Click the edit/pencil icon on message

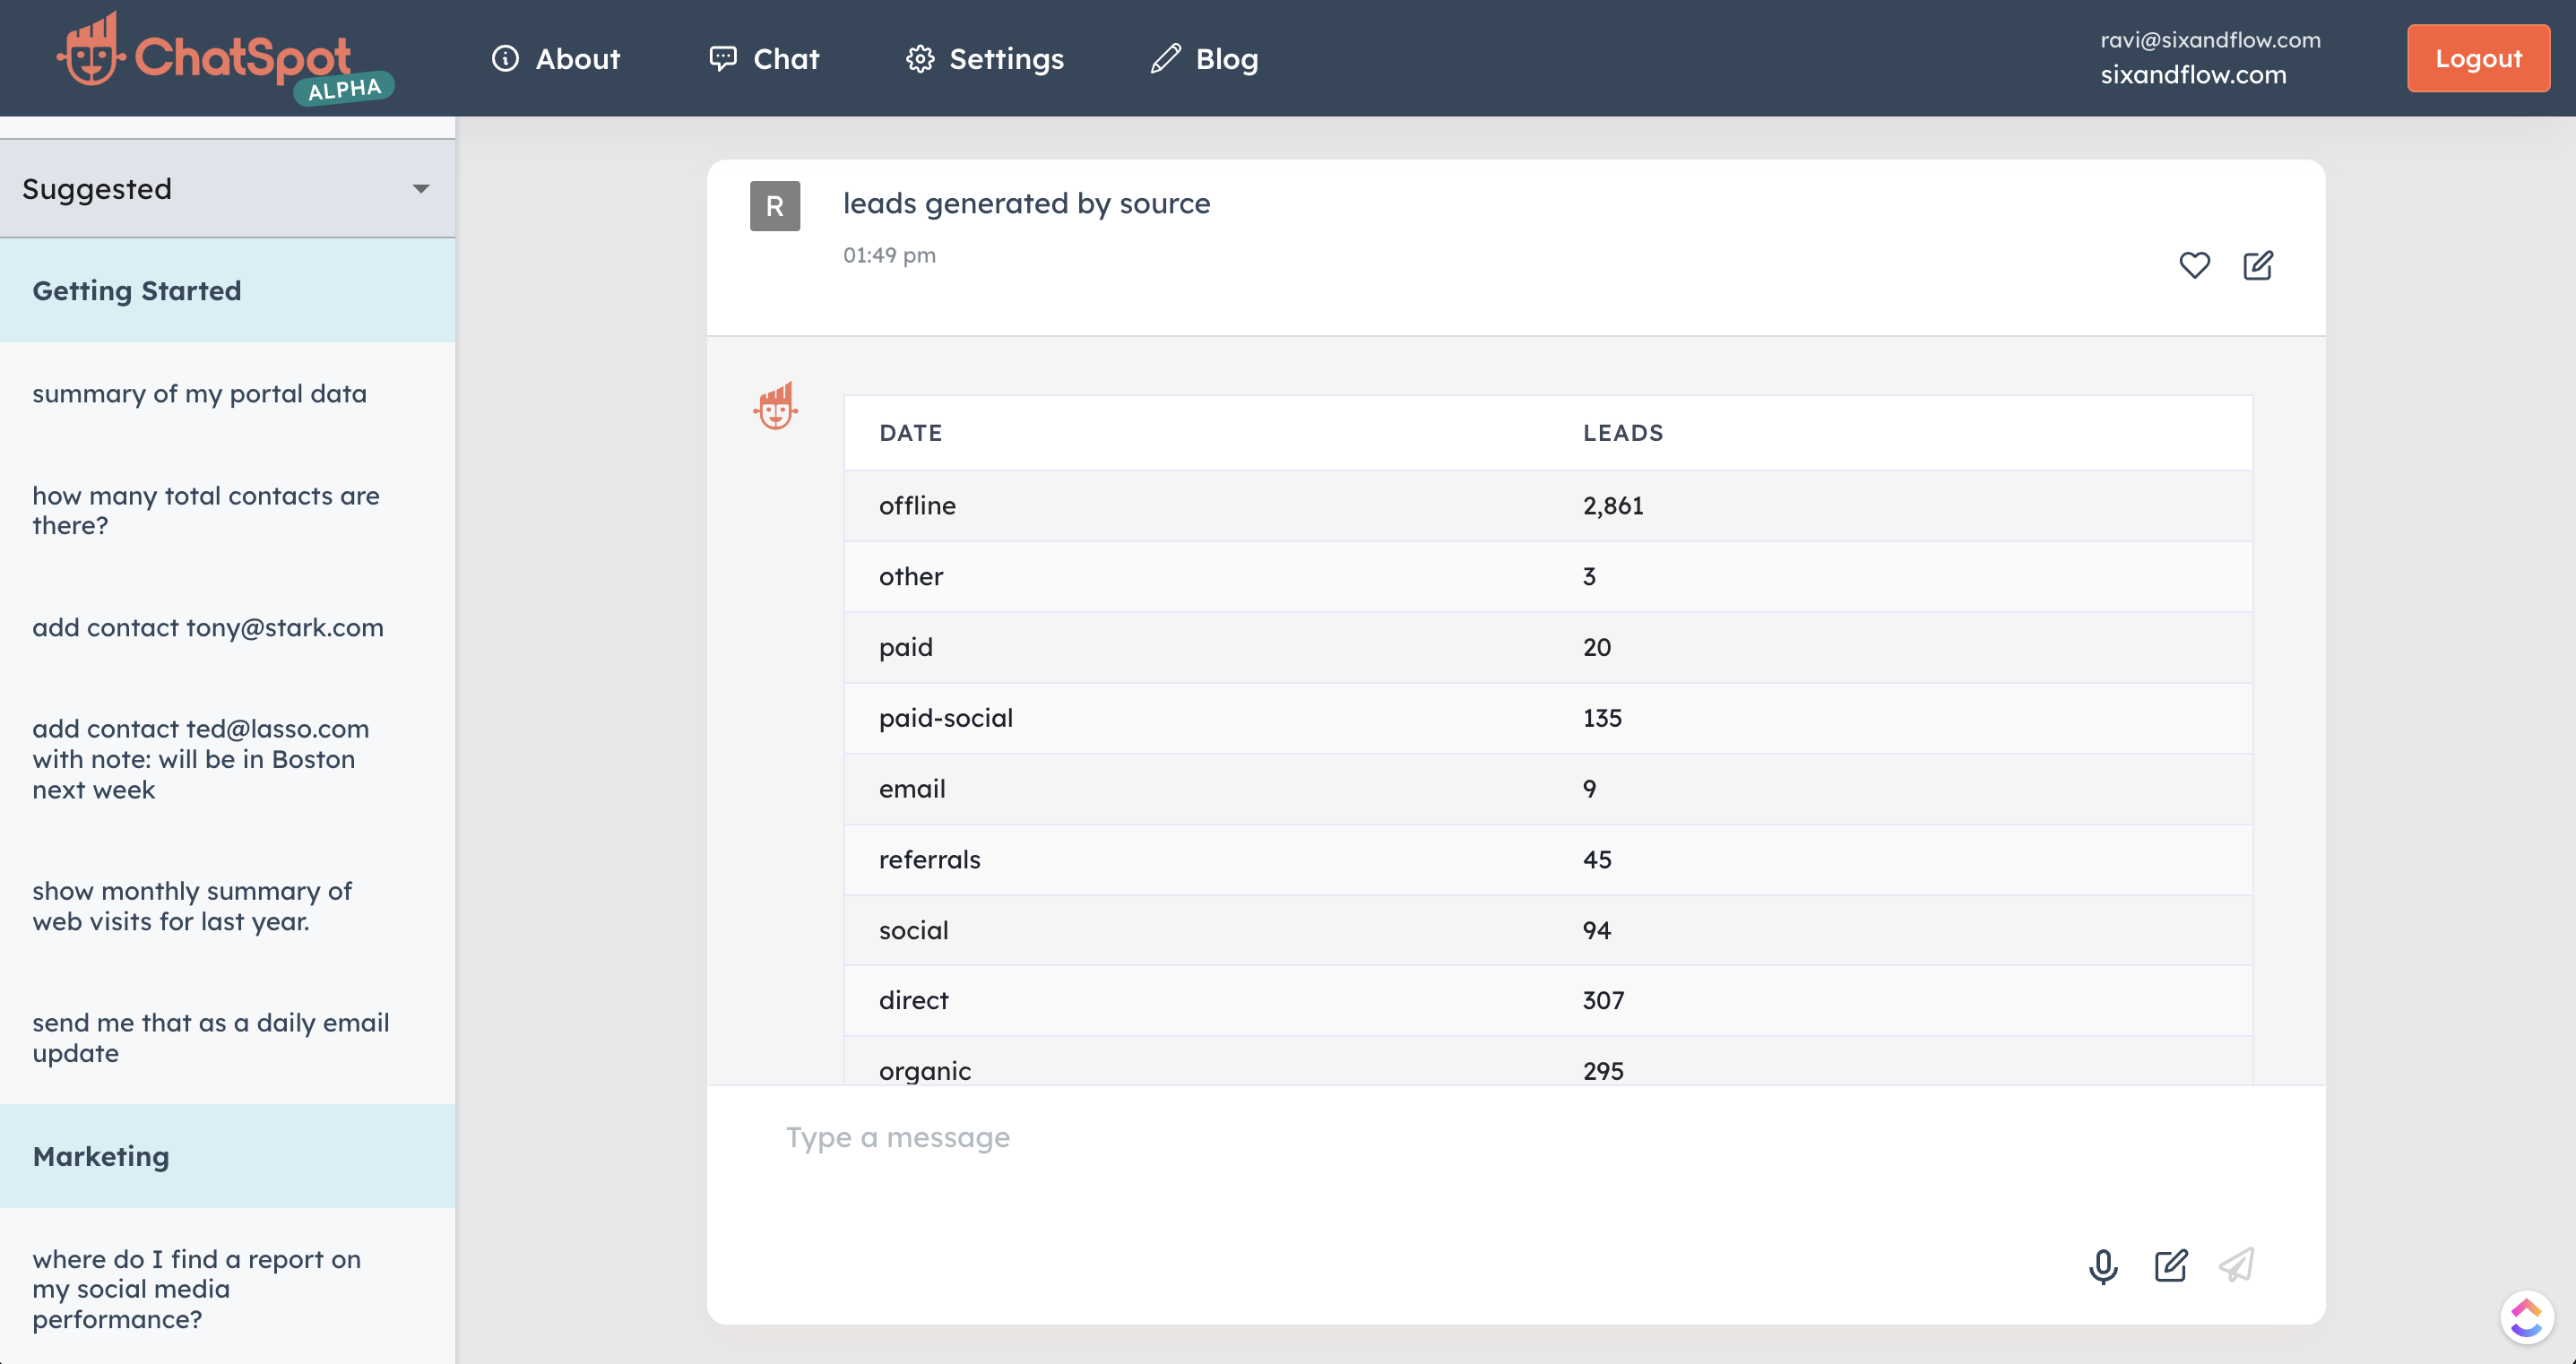pyautogui.click(x=2259, y=265)
